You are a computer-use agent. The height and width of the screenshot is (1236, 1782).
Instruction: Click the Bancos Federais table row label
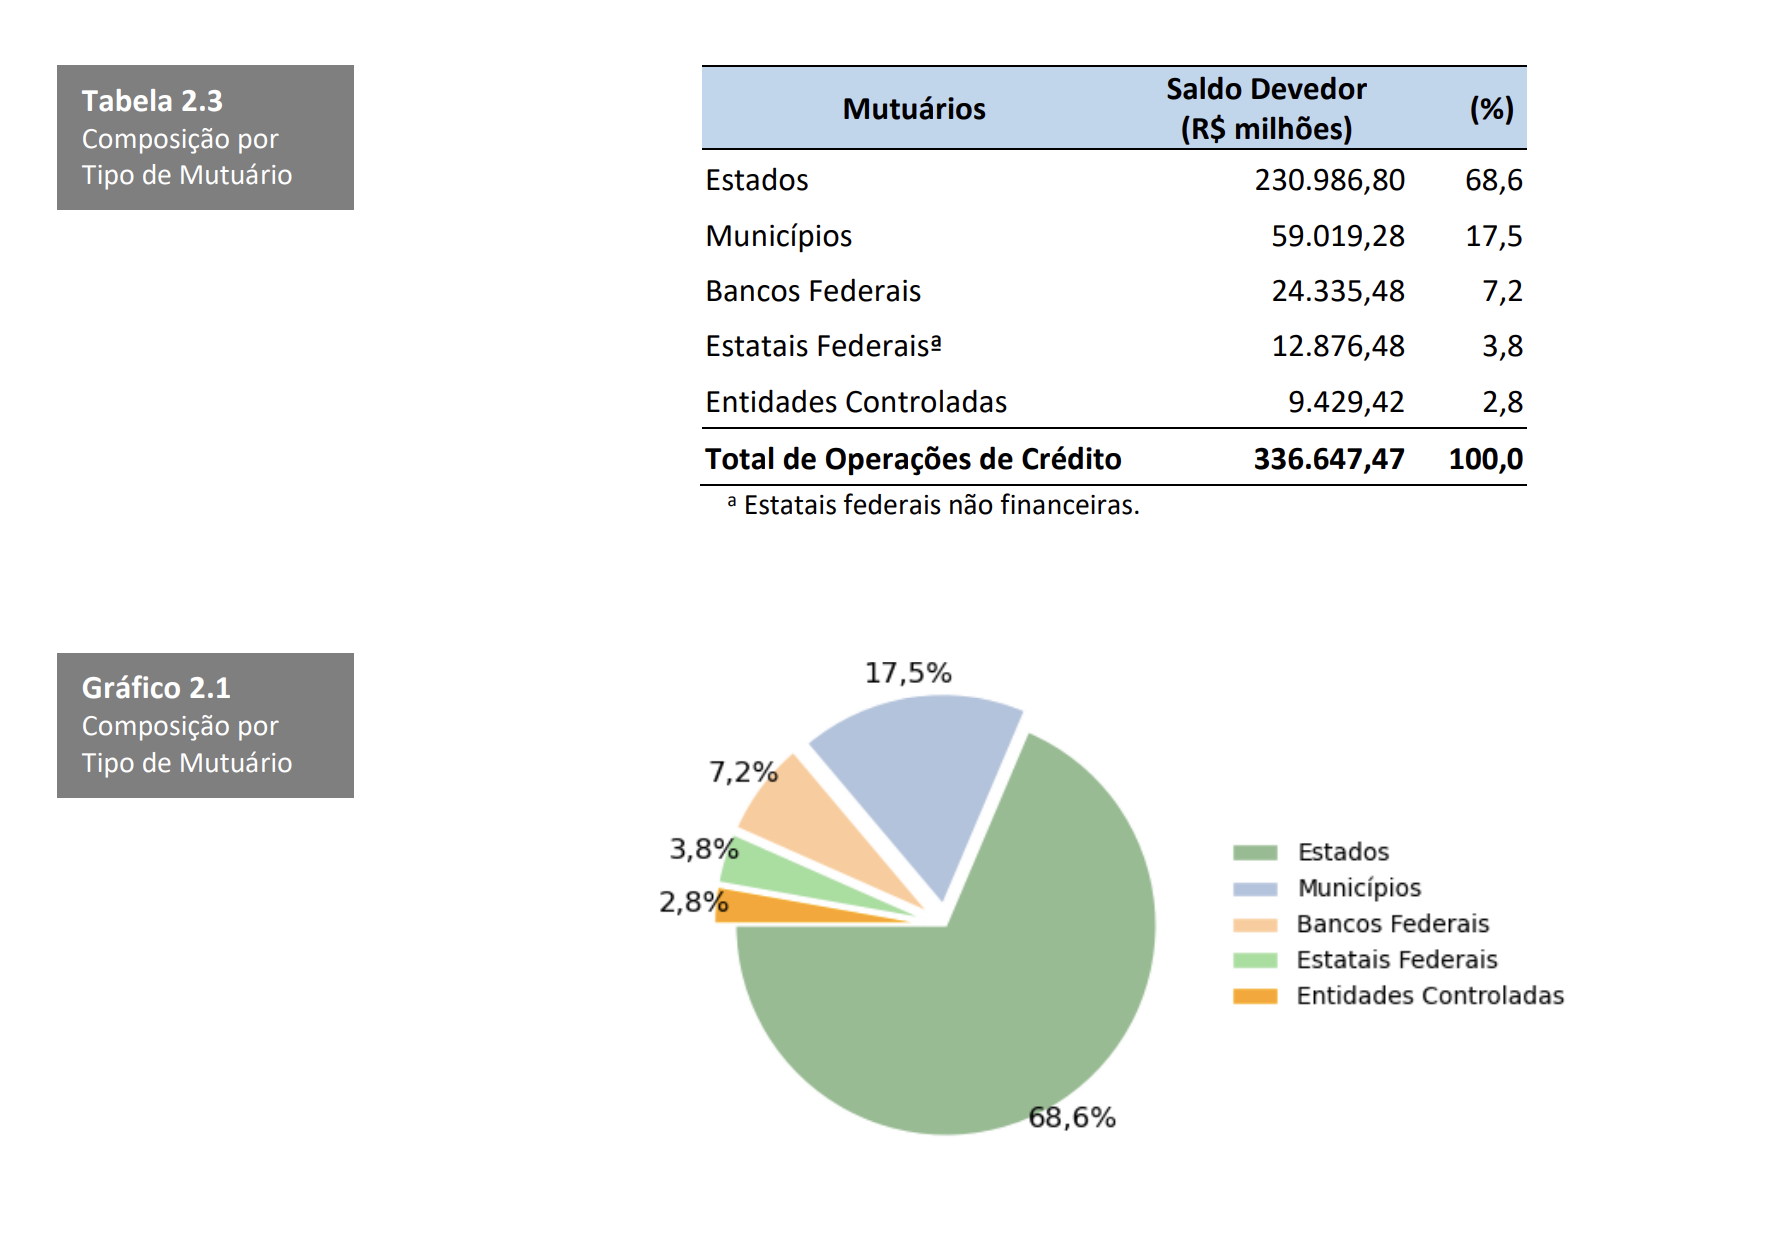click(812, 291)
